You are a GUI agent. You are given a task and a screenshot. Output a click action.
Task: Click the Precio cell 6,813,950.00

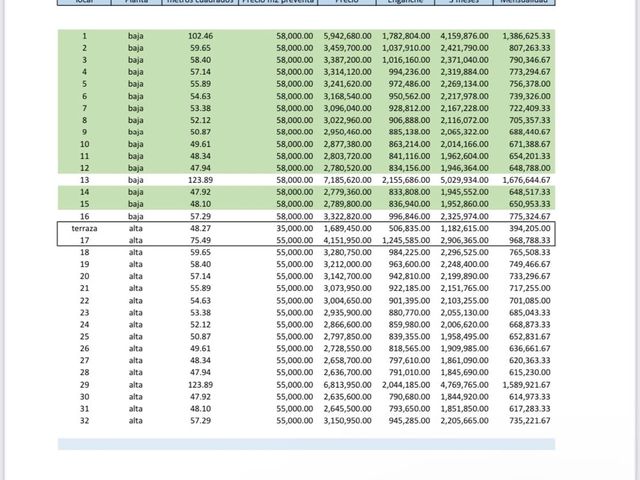[347, 385]
